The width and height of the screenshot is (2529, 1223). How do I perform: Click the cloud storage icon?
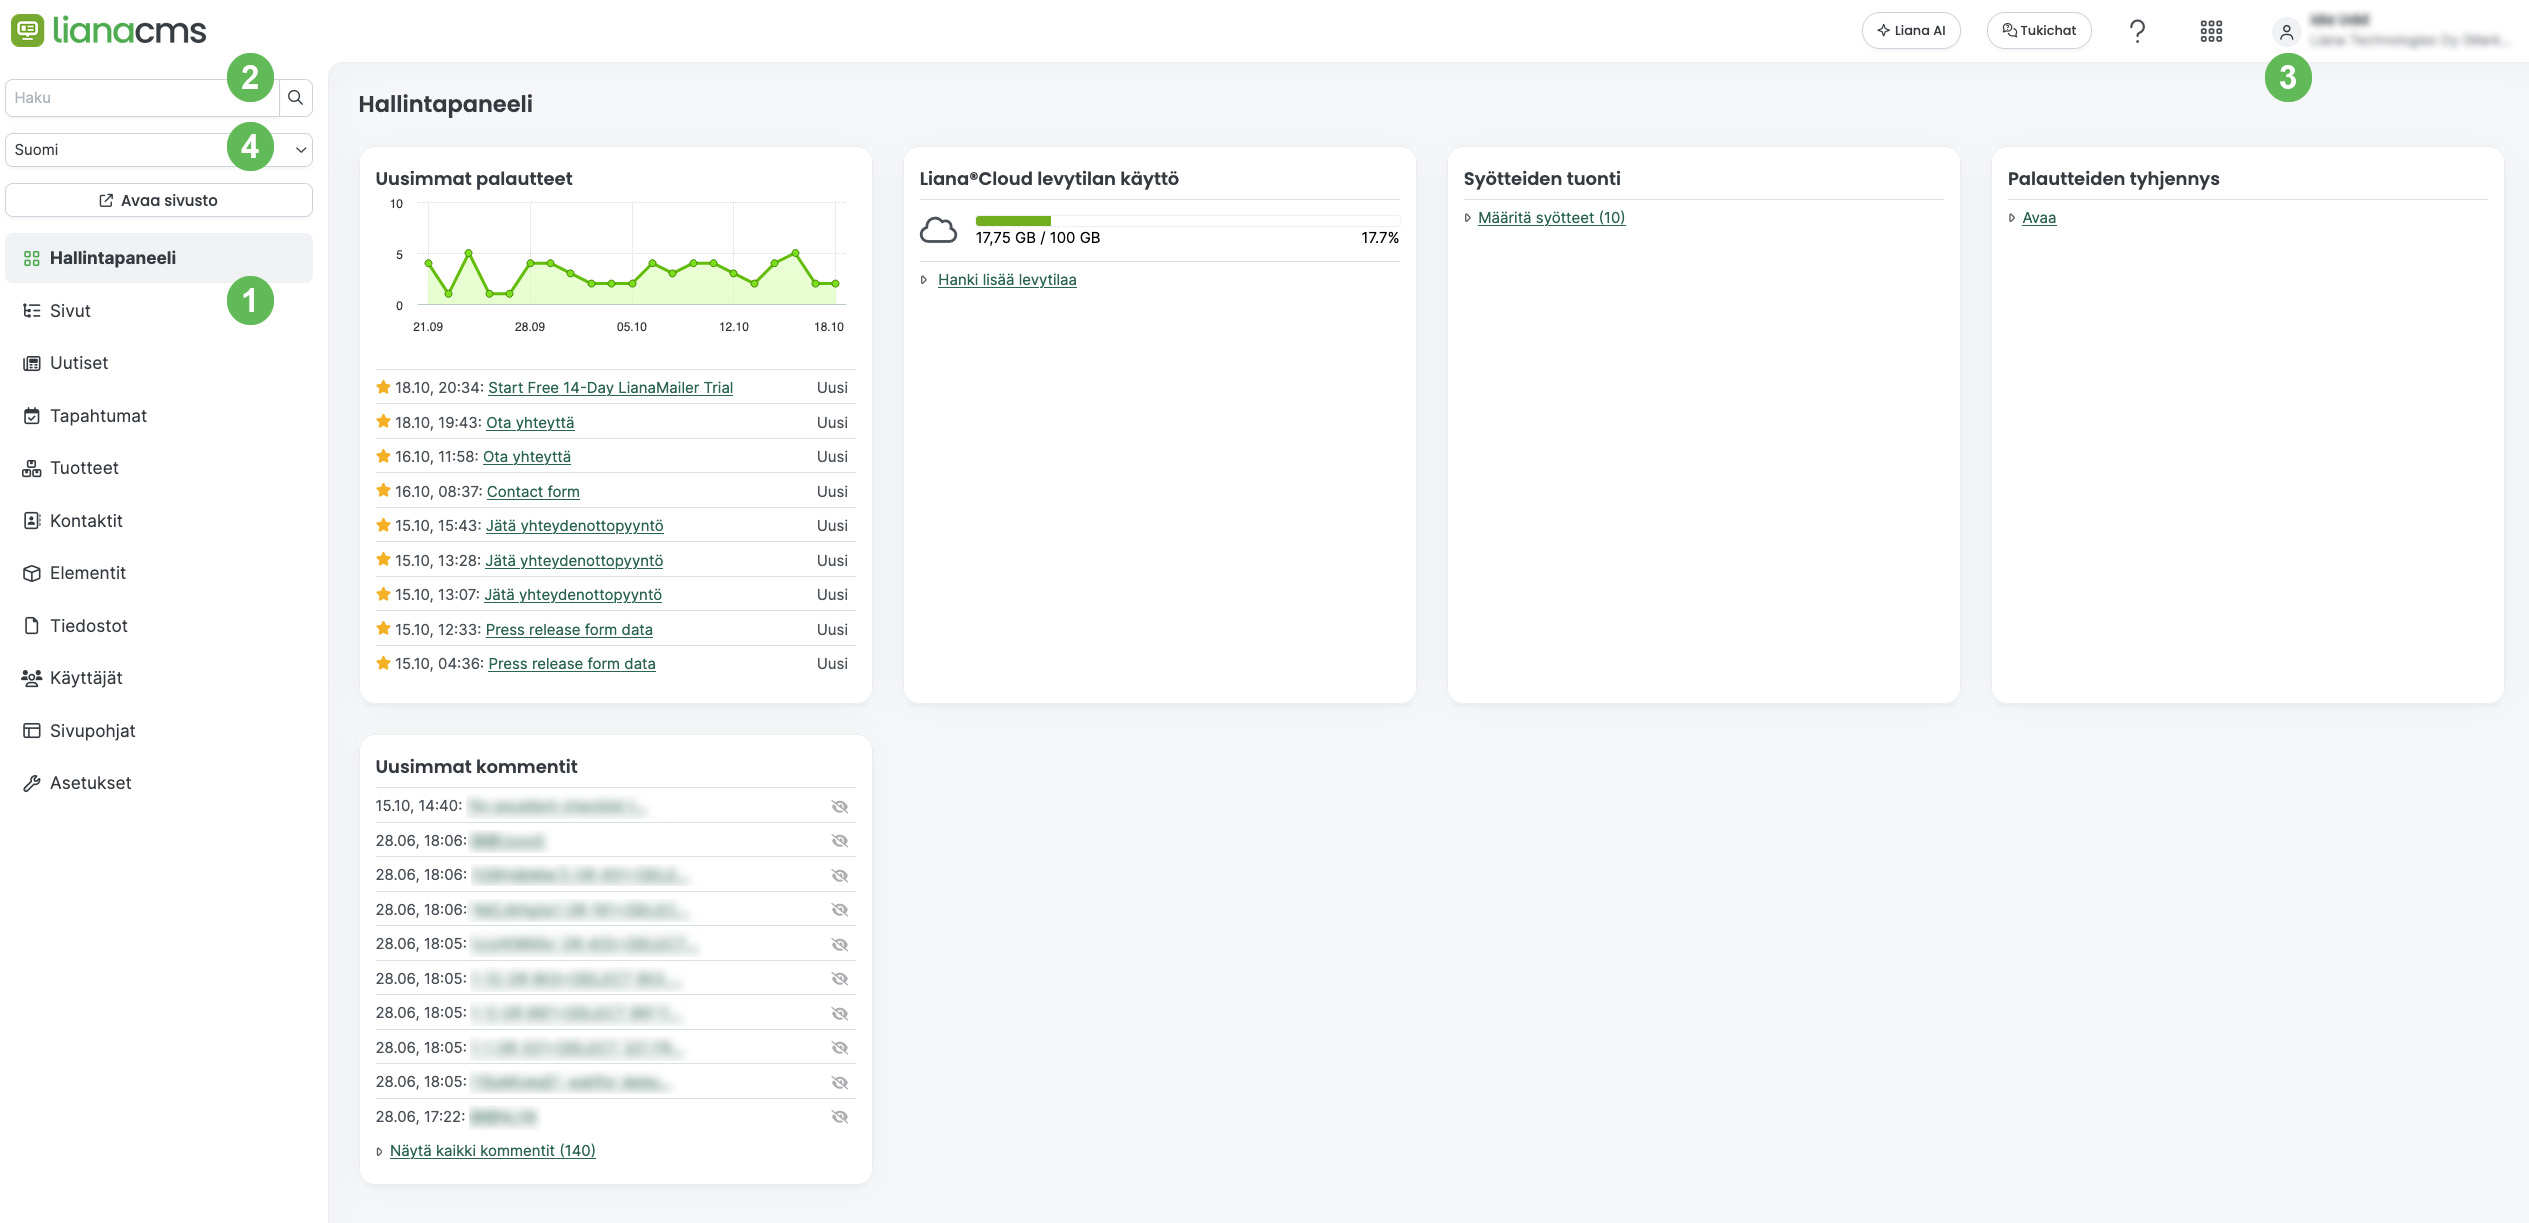pos(938,230)
